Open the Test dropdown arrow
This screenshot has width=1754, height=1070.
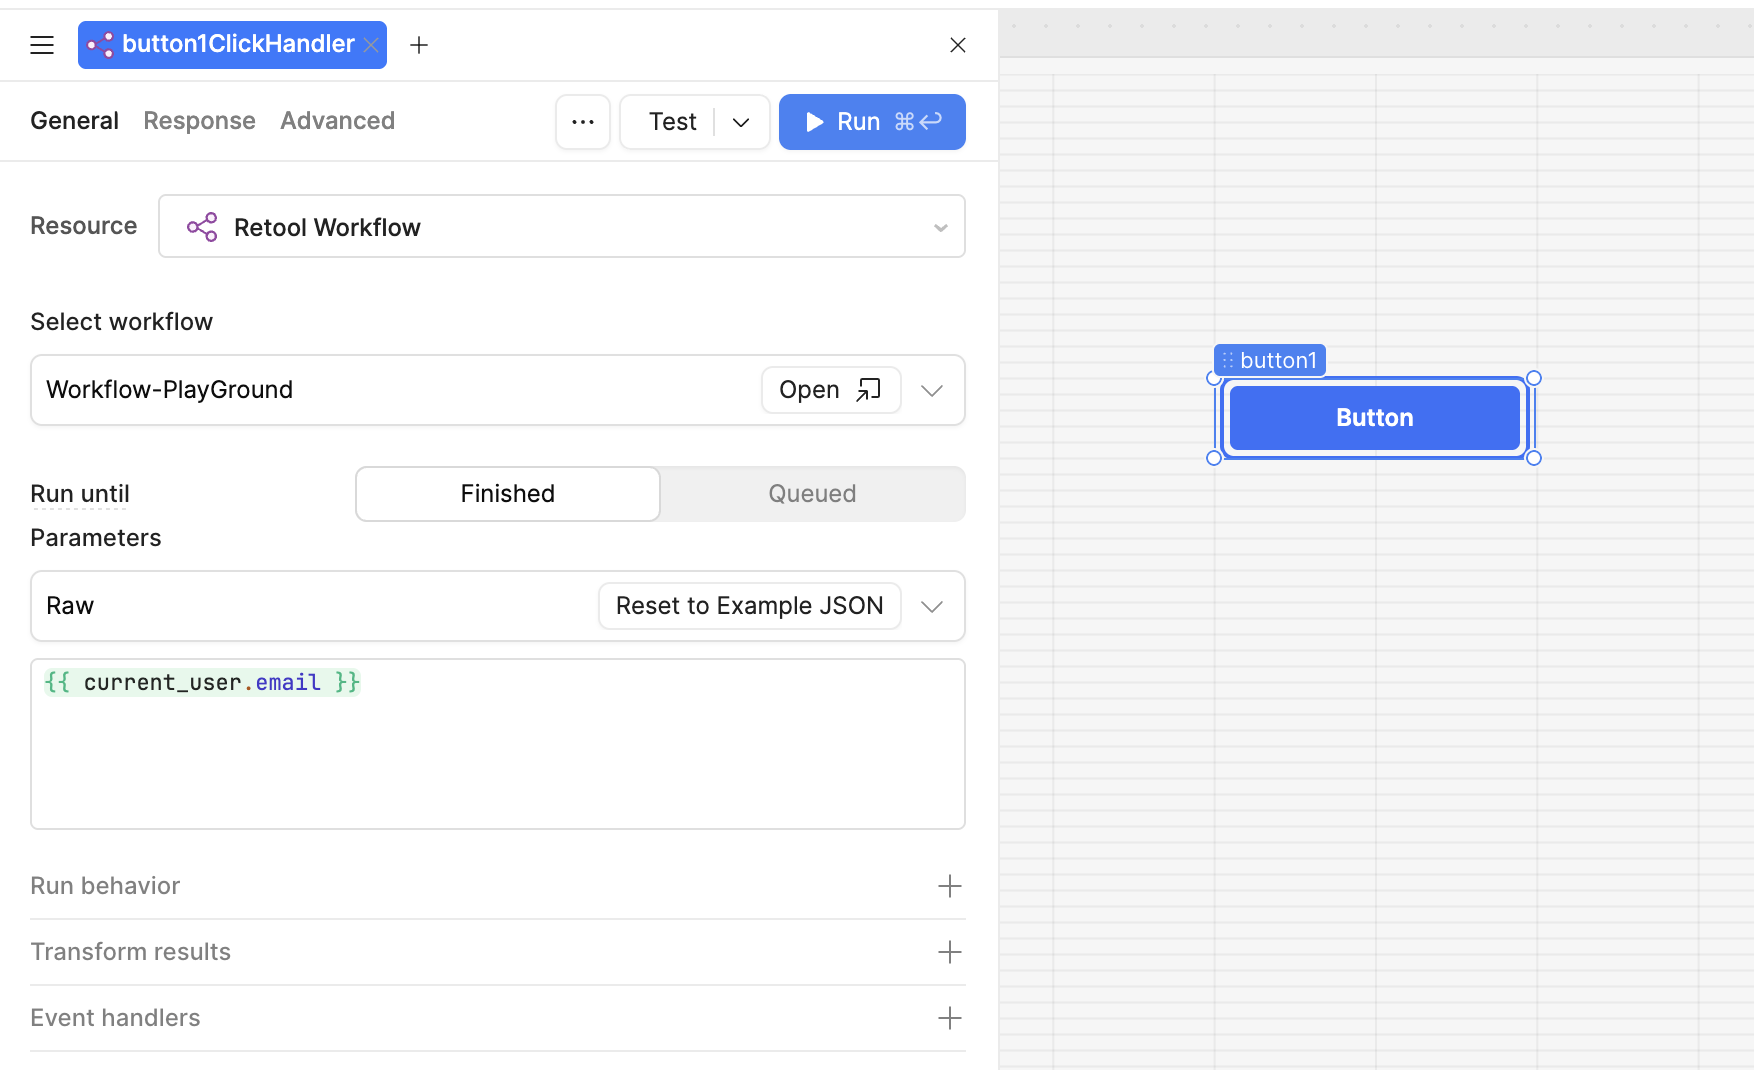741,122
